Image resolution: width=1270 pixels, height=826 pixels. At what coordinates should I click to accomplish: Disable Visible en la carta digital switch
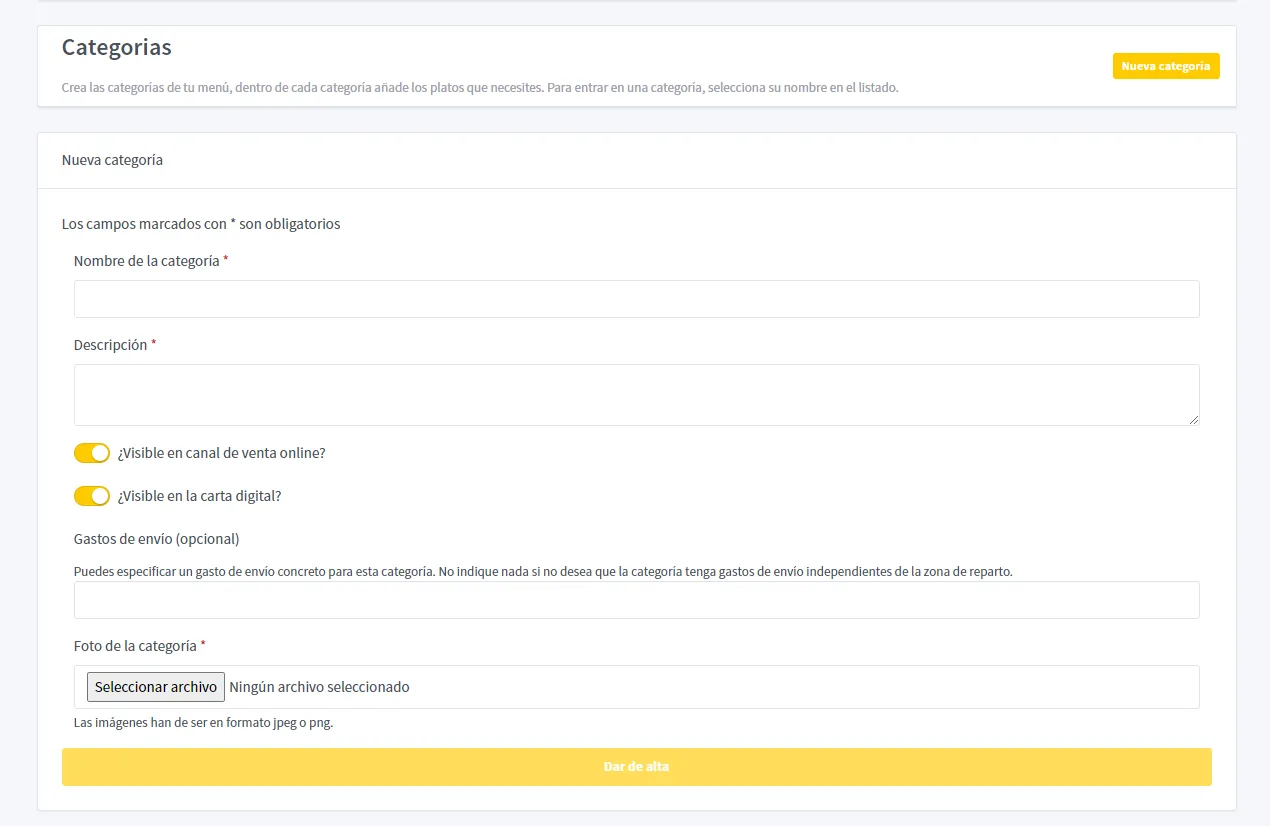point(92,496)
